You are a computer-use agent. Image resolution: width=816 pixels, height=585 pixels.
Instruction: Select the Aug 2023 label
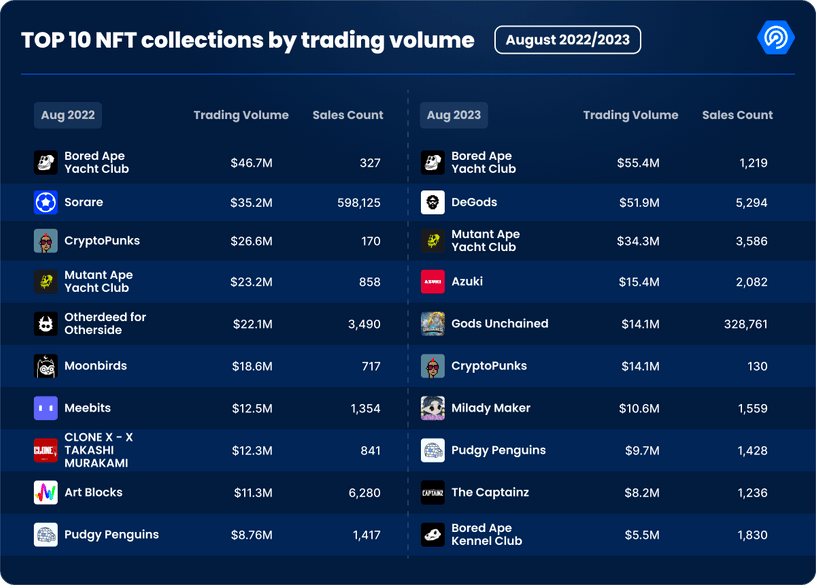click(x=454, y=115)
